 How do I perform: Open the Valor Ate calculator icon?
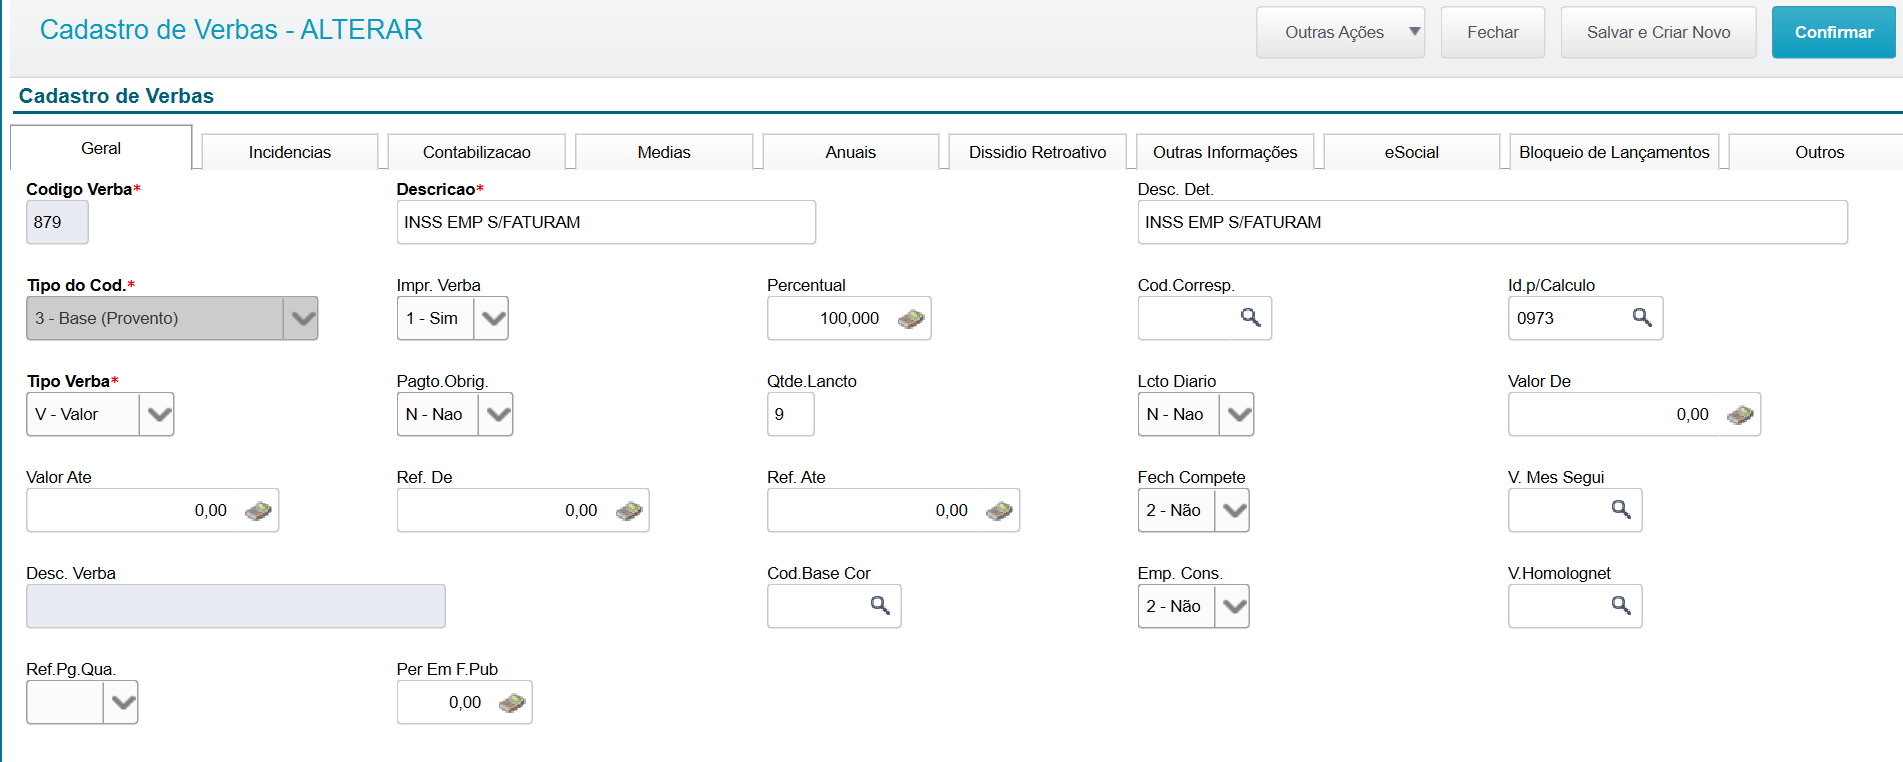(258, 511)
